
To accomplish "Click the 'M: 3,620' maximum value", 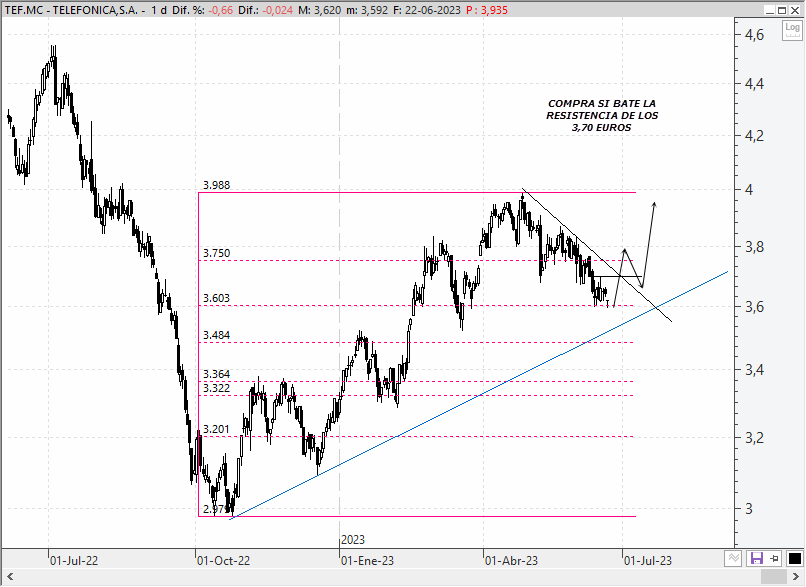I will pos(319,10).
